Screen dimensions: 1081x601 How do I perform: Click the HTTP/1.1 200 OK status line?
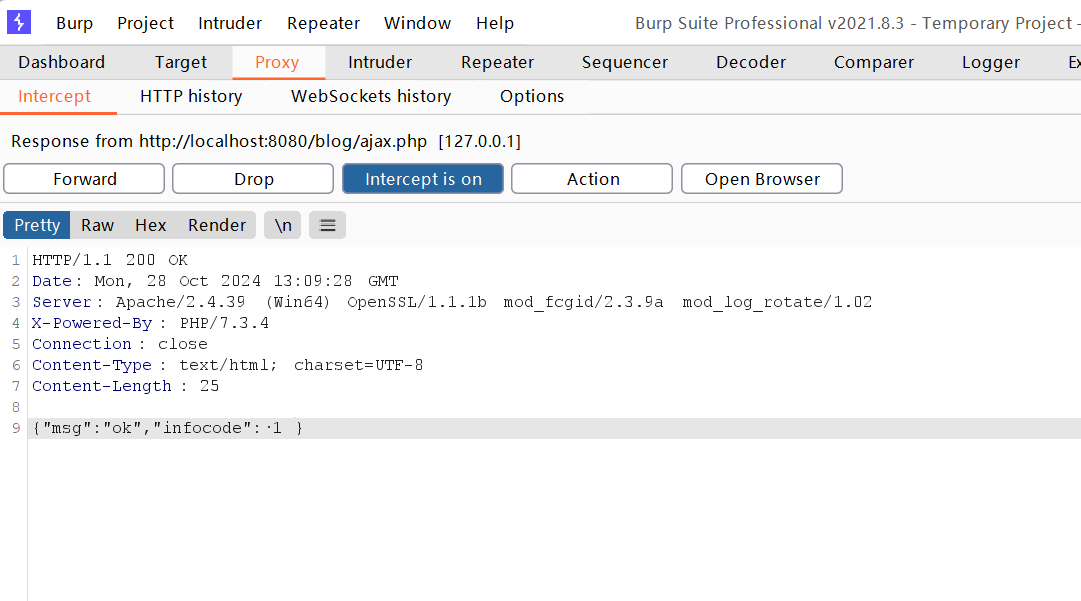tap(110, 260)
